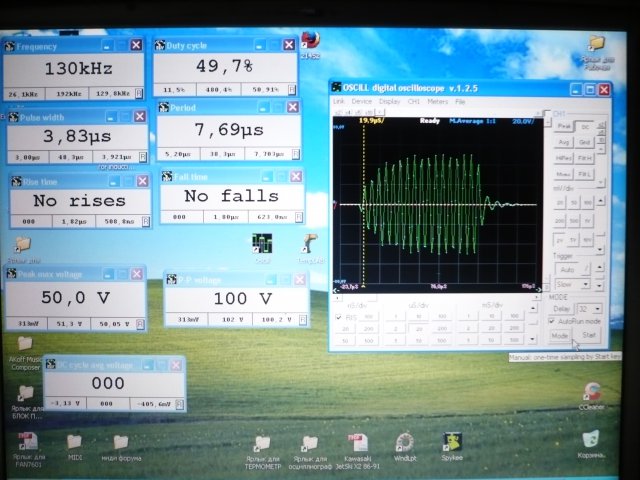Viewport: 640px width, 480px height.
Task: Launch Mozilla Firefox from desktop icon
Action: (x=310, y=40)
